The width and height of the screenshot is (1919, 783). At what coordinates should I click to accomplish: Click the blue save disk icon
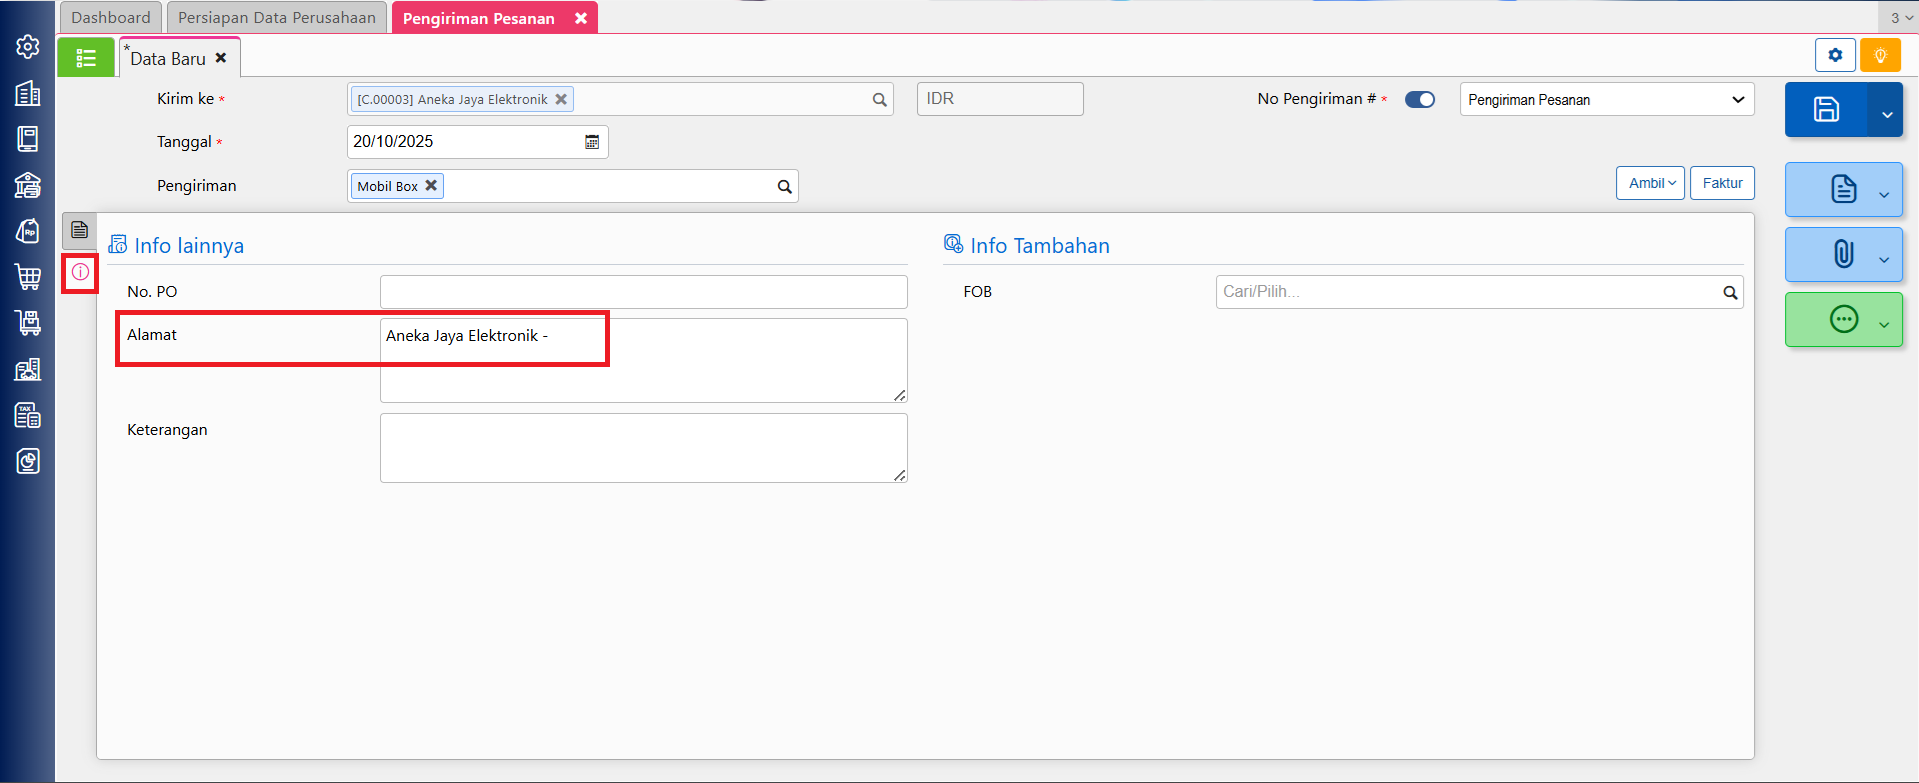(1826, 110)
